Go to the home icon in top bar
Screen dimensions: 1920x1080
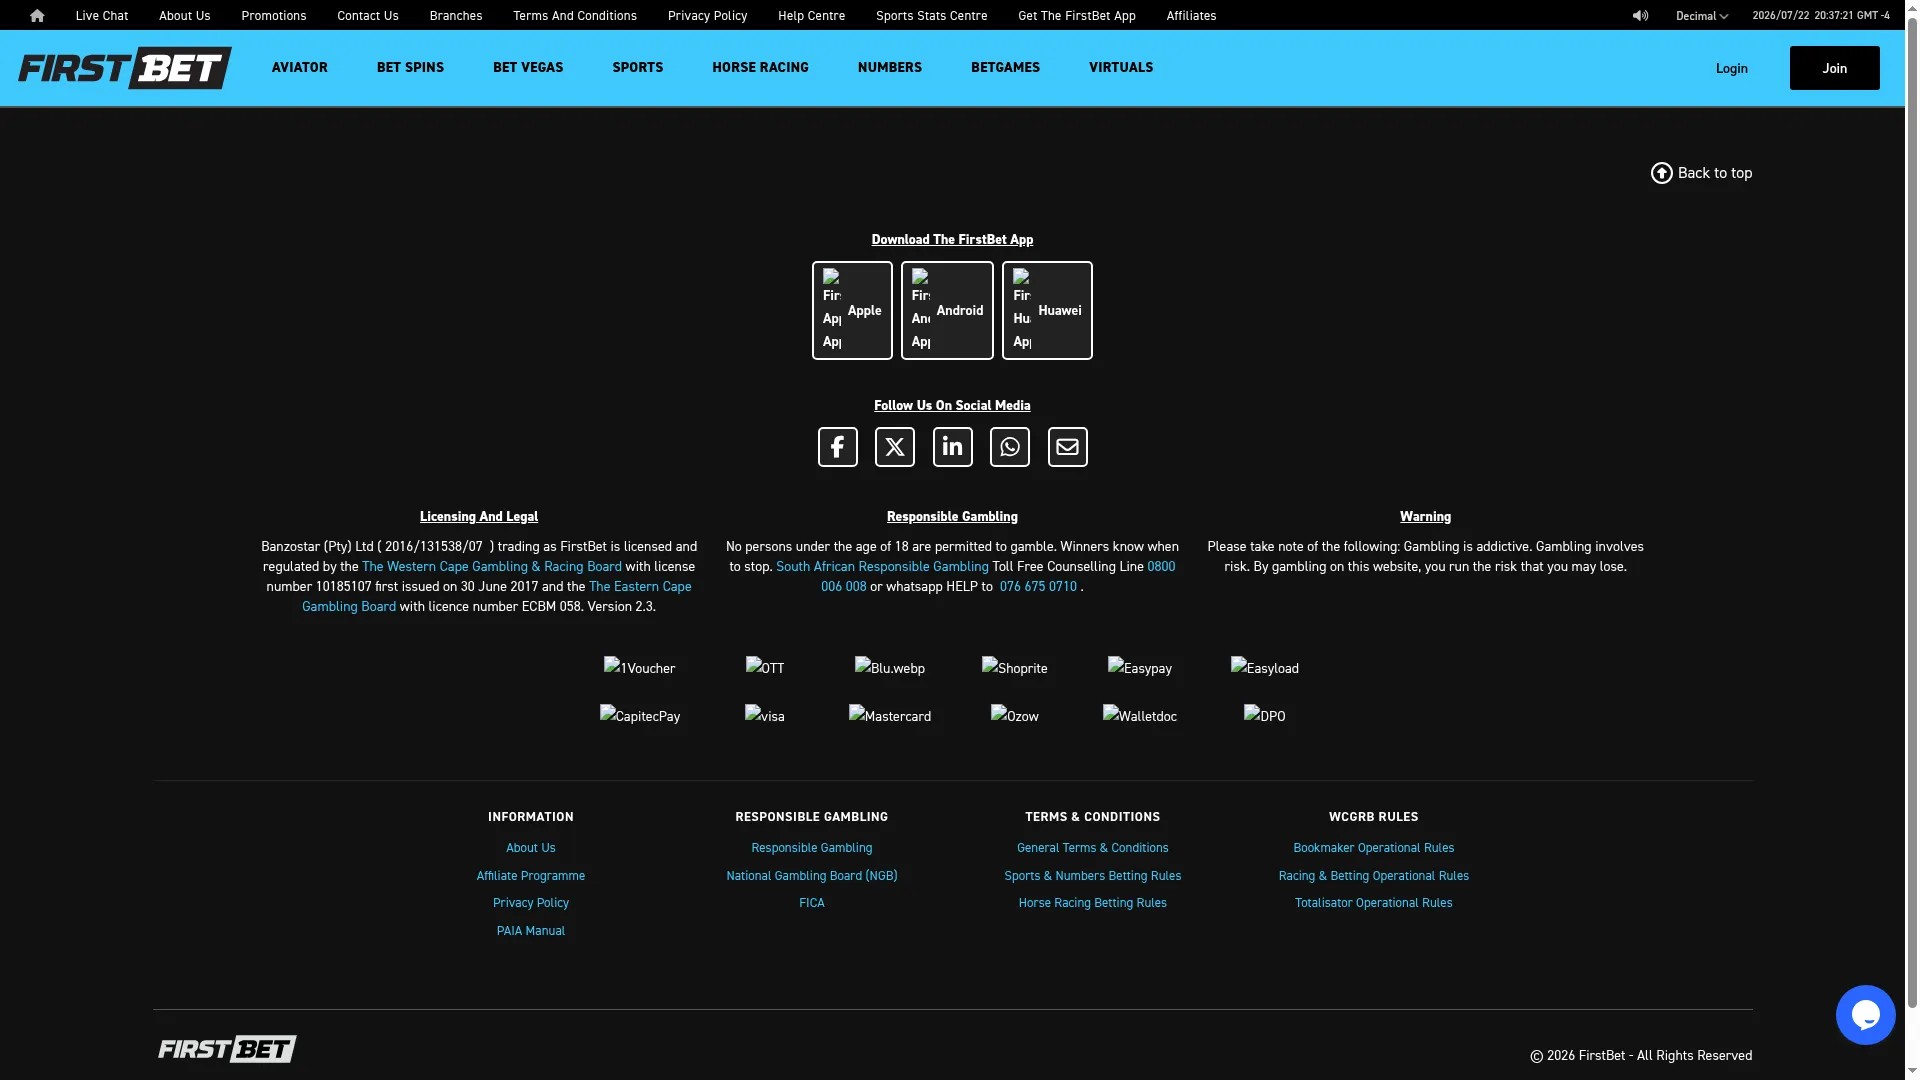[37, 16]
